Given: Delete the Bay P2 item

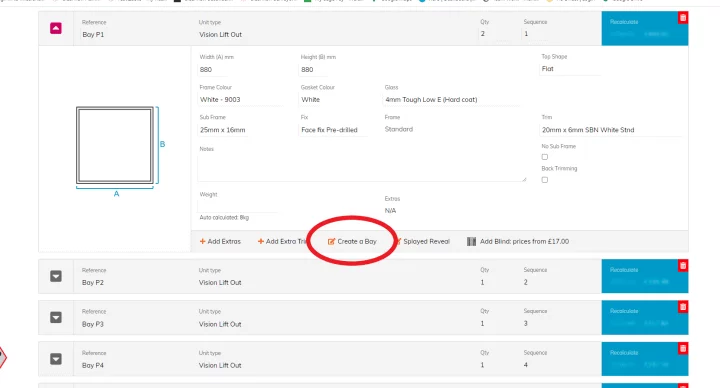Looking at the screenshot, I should [683, 265].
